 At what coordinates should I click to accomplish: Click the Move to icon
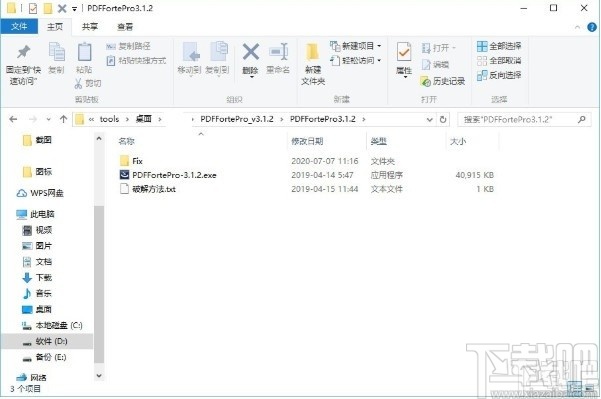[190, 52]
